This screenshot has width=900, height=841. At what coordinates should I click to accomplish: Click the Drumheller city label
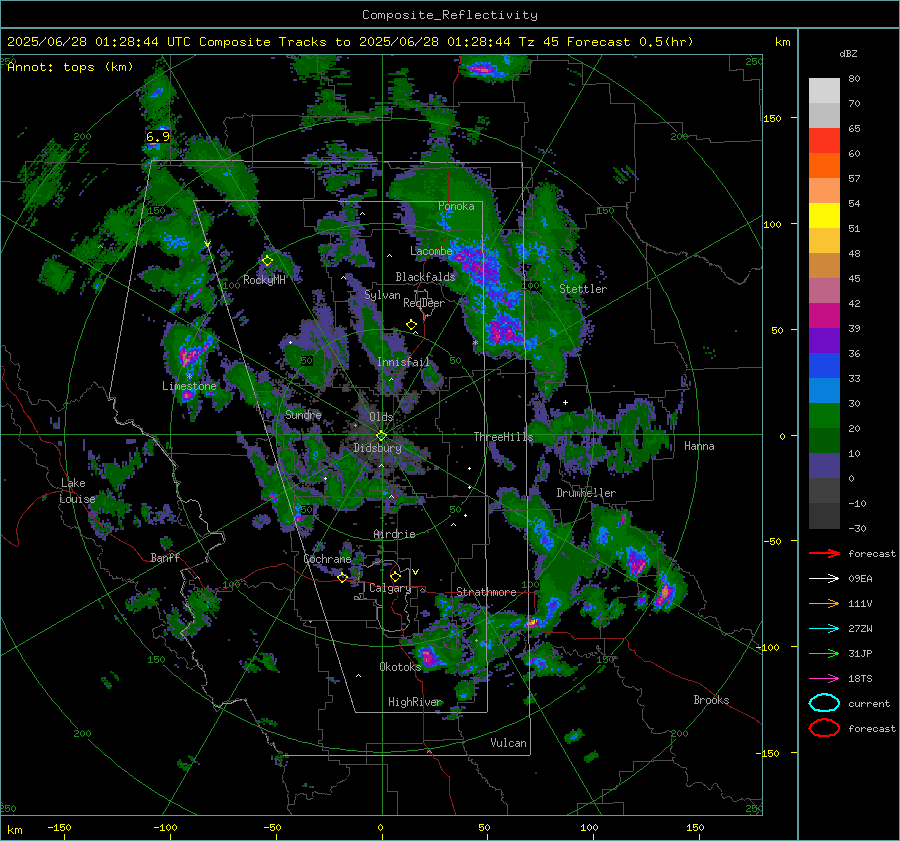[x=586, y=493]
